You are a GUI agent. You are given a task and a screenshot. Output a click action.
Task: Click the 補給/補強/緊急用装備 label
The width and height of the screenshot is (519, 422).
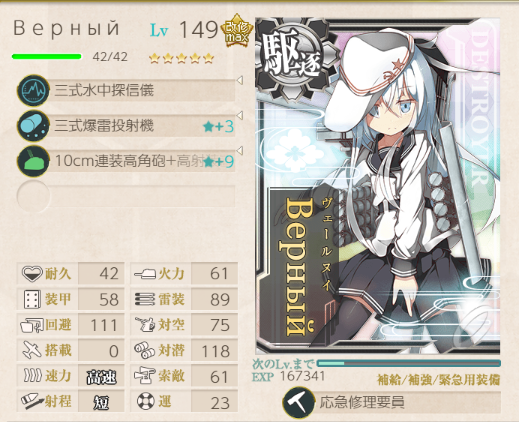point(439,379)
